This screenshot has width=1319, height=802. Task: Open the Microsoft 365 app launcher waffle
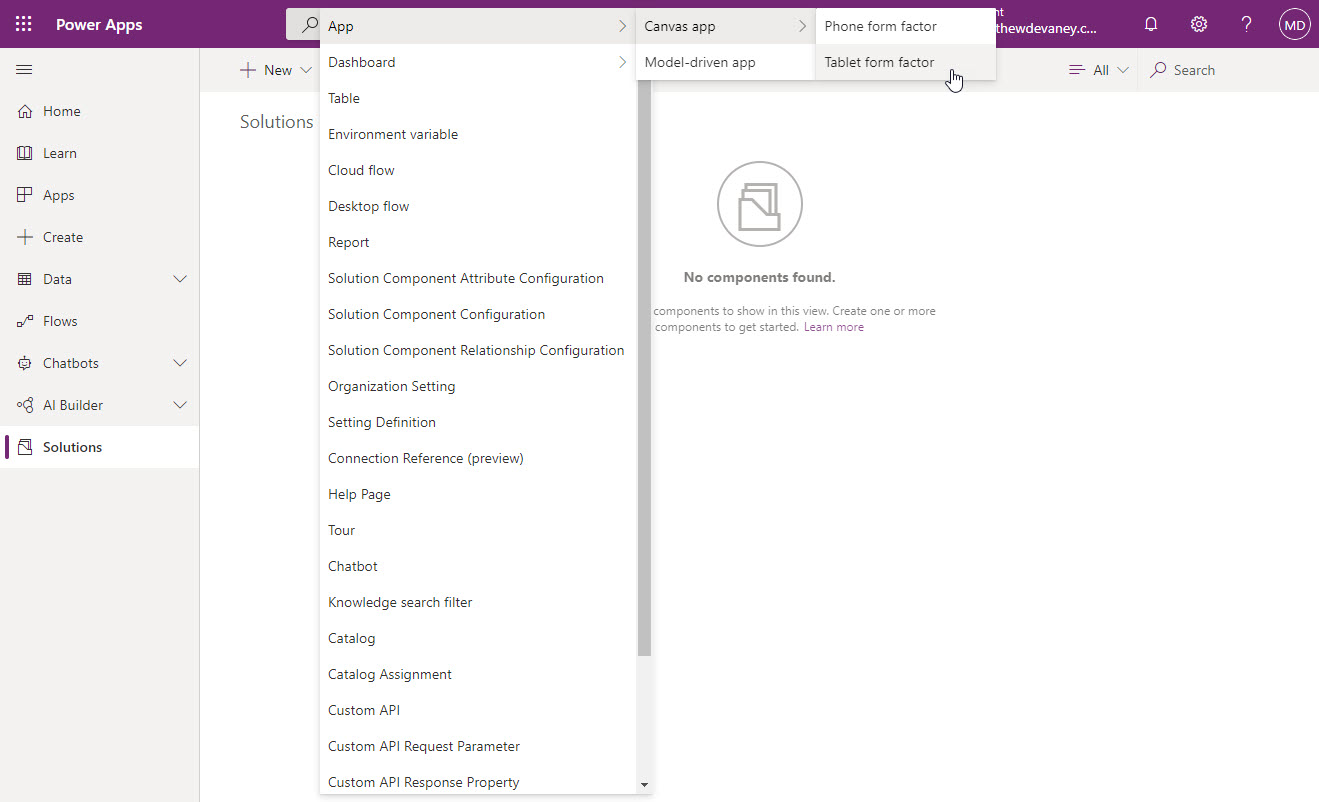coord(24,24)
